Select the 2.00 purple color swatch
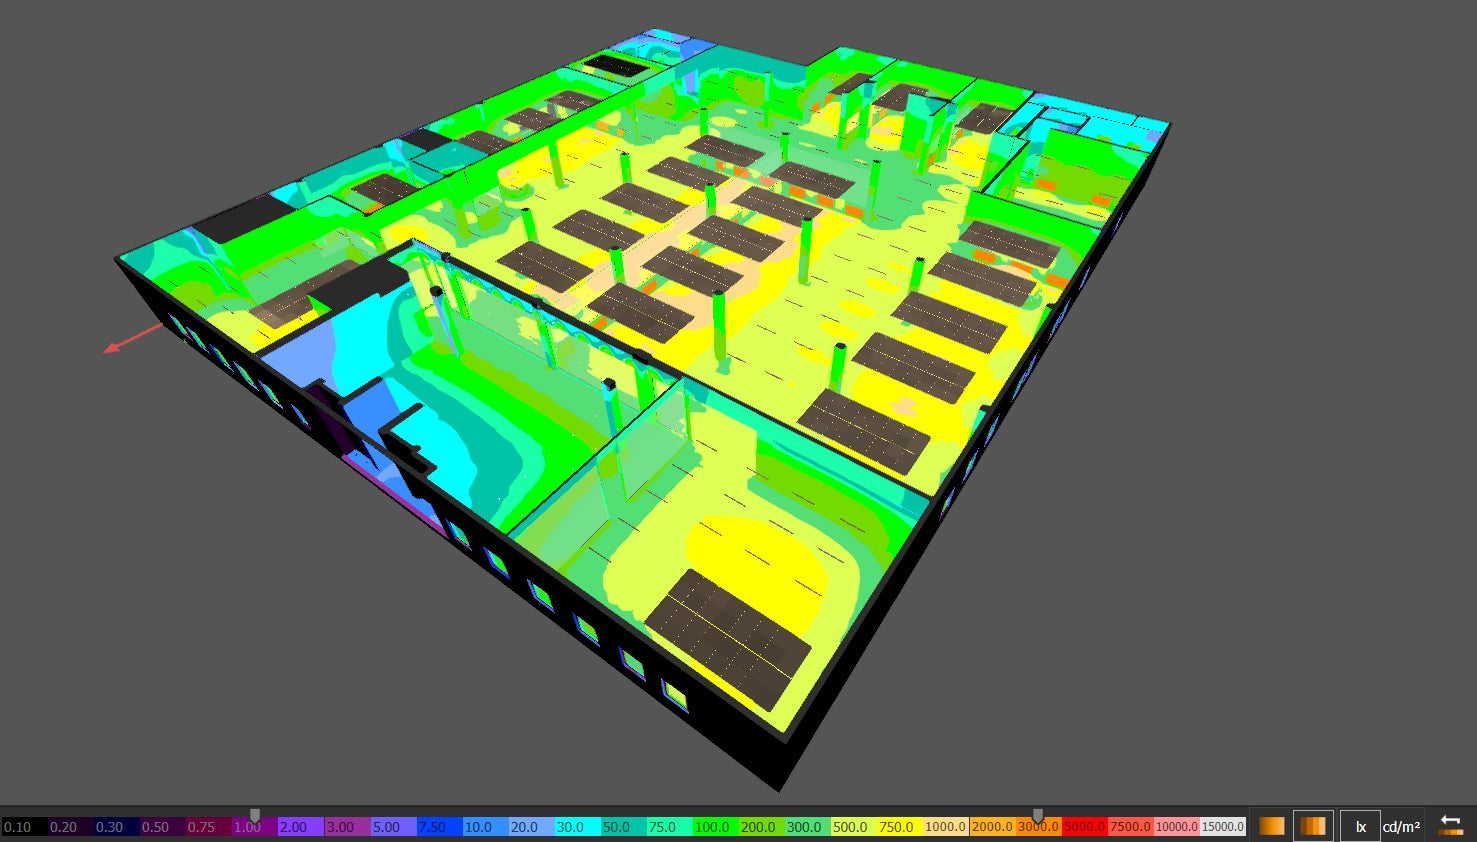1477x842 pixels. click(300, 828)
